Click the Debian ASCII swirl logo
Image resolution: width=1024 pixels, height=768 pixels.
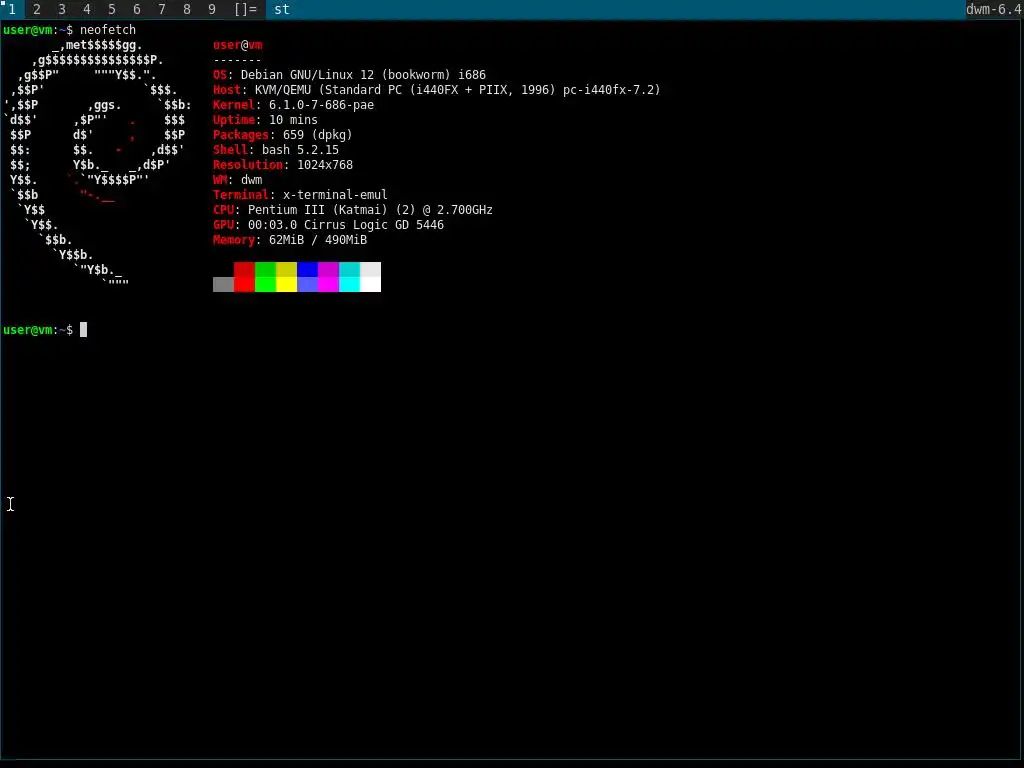97,163
